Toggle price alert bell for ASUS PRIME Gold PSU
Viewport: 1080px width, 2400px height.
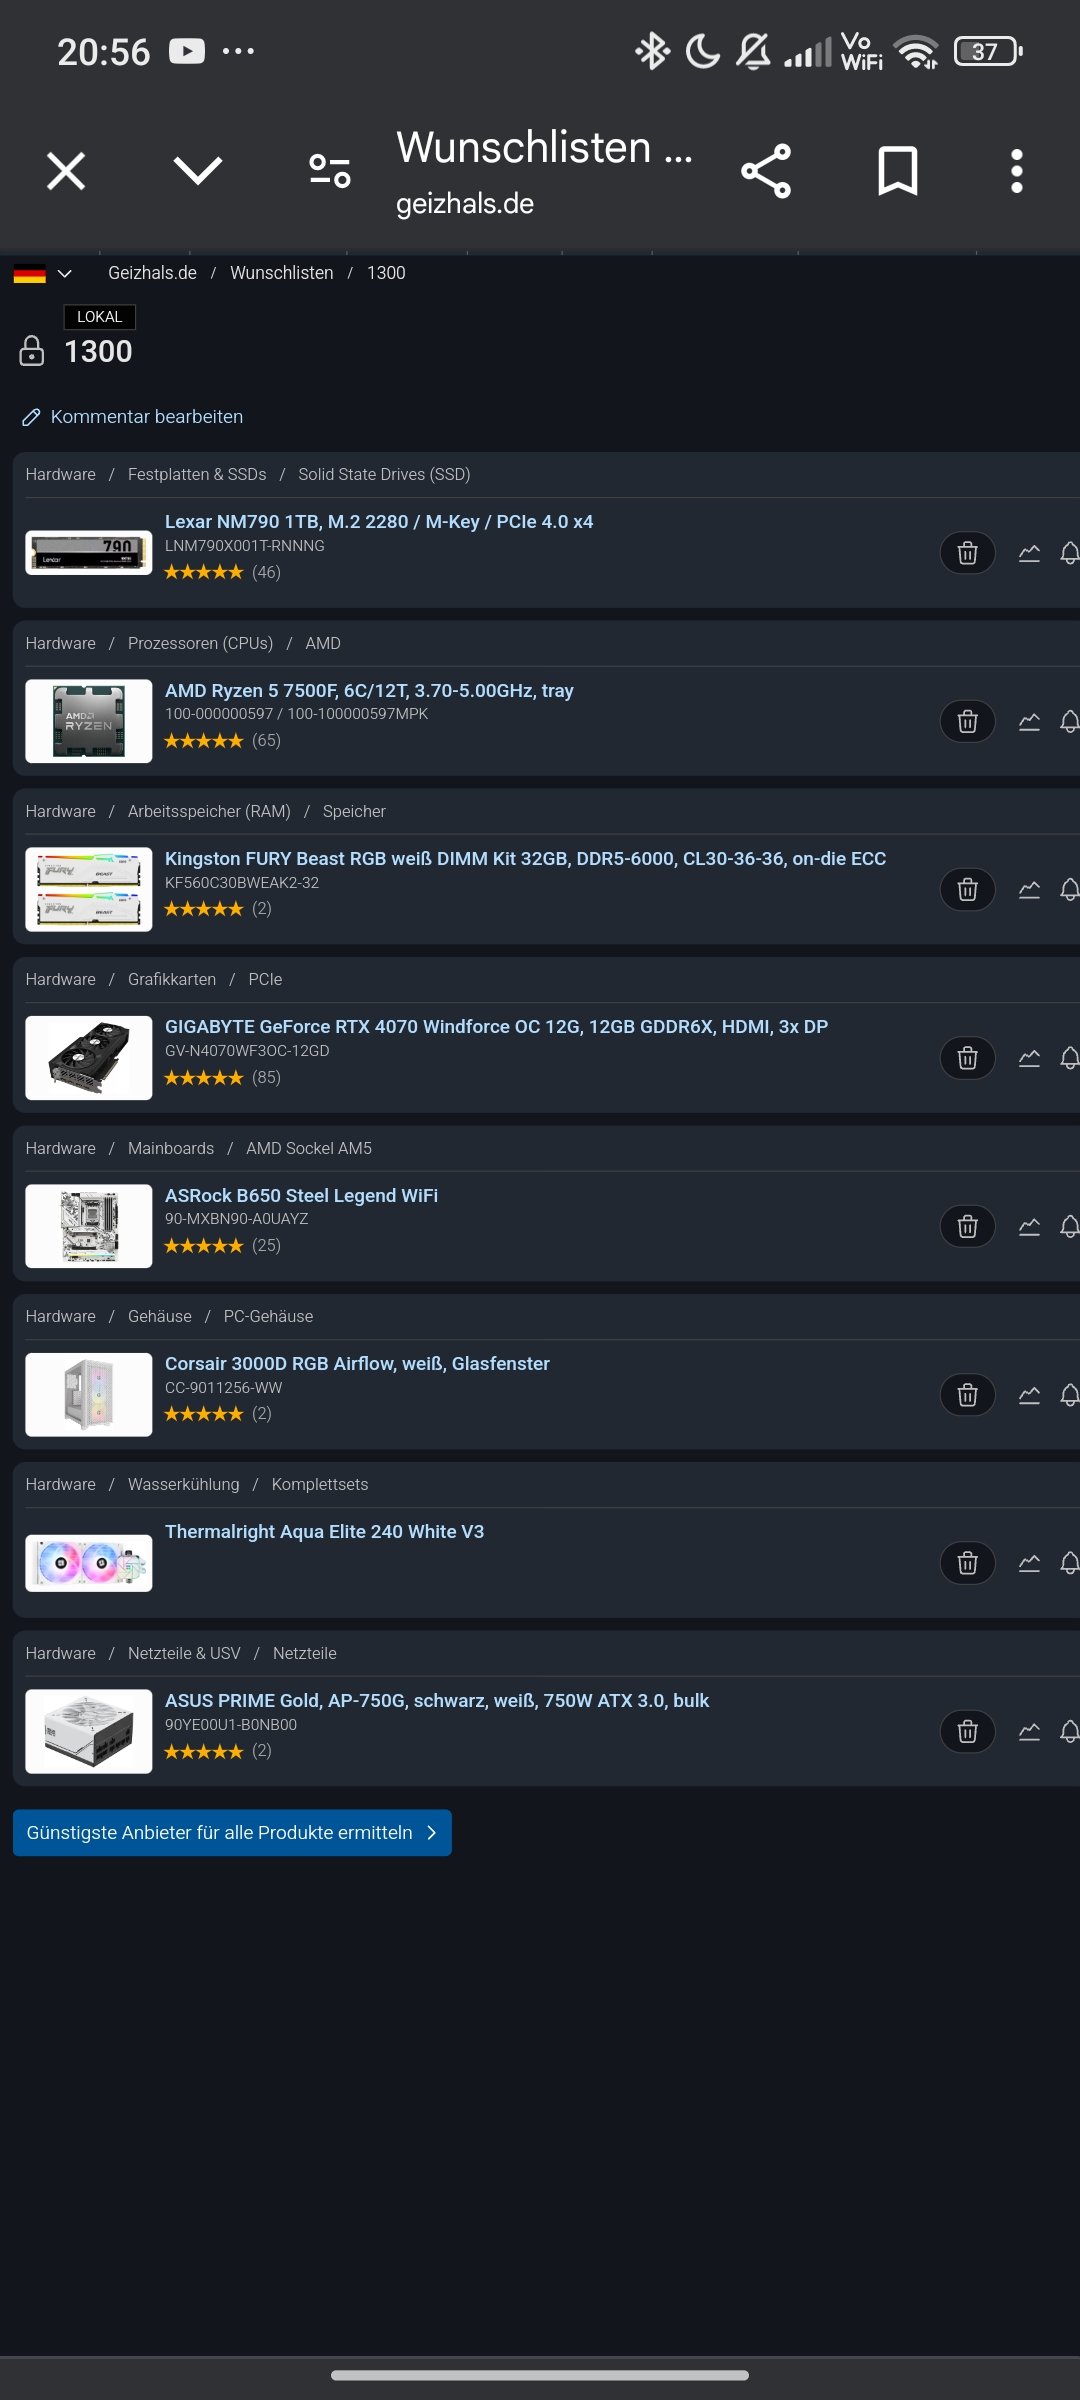tap(1069, 1731)
